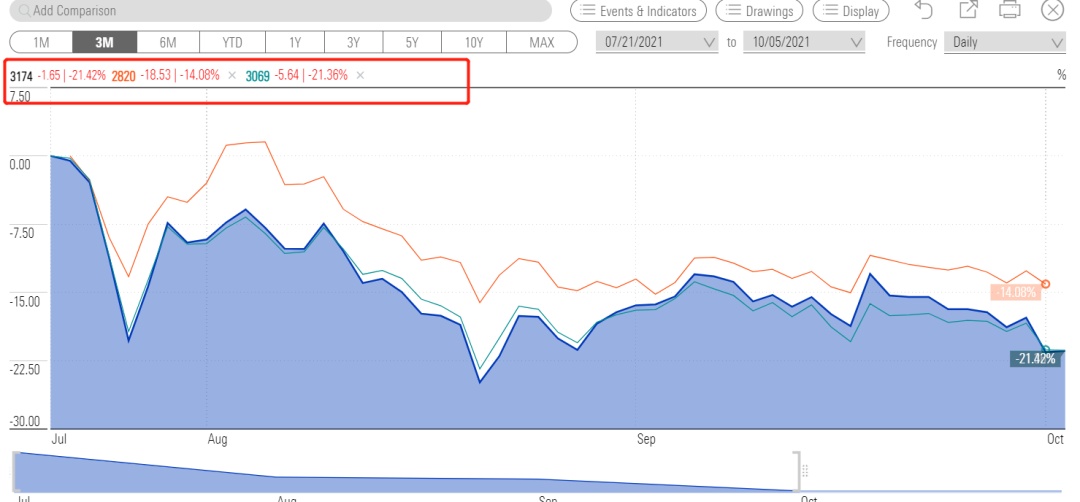Click the range slider right handle

(797, 471)
